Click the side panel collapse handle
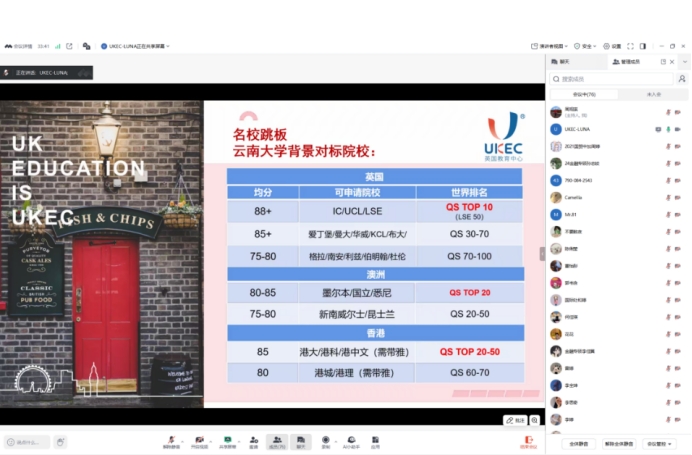Image resolution: width=692 pixels, height=455 pixels. point(543,254)
